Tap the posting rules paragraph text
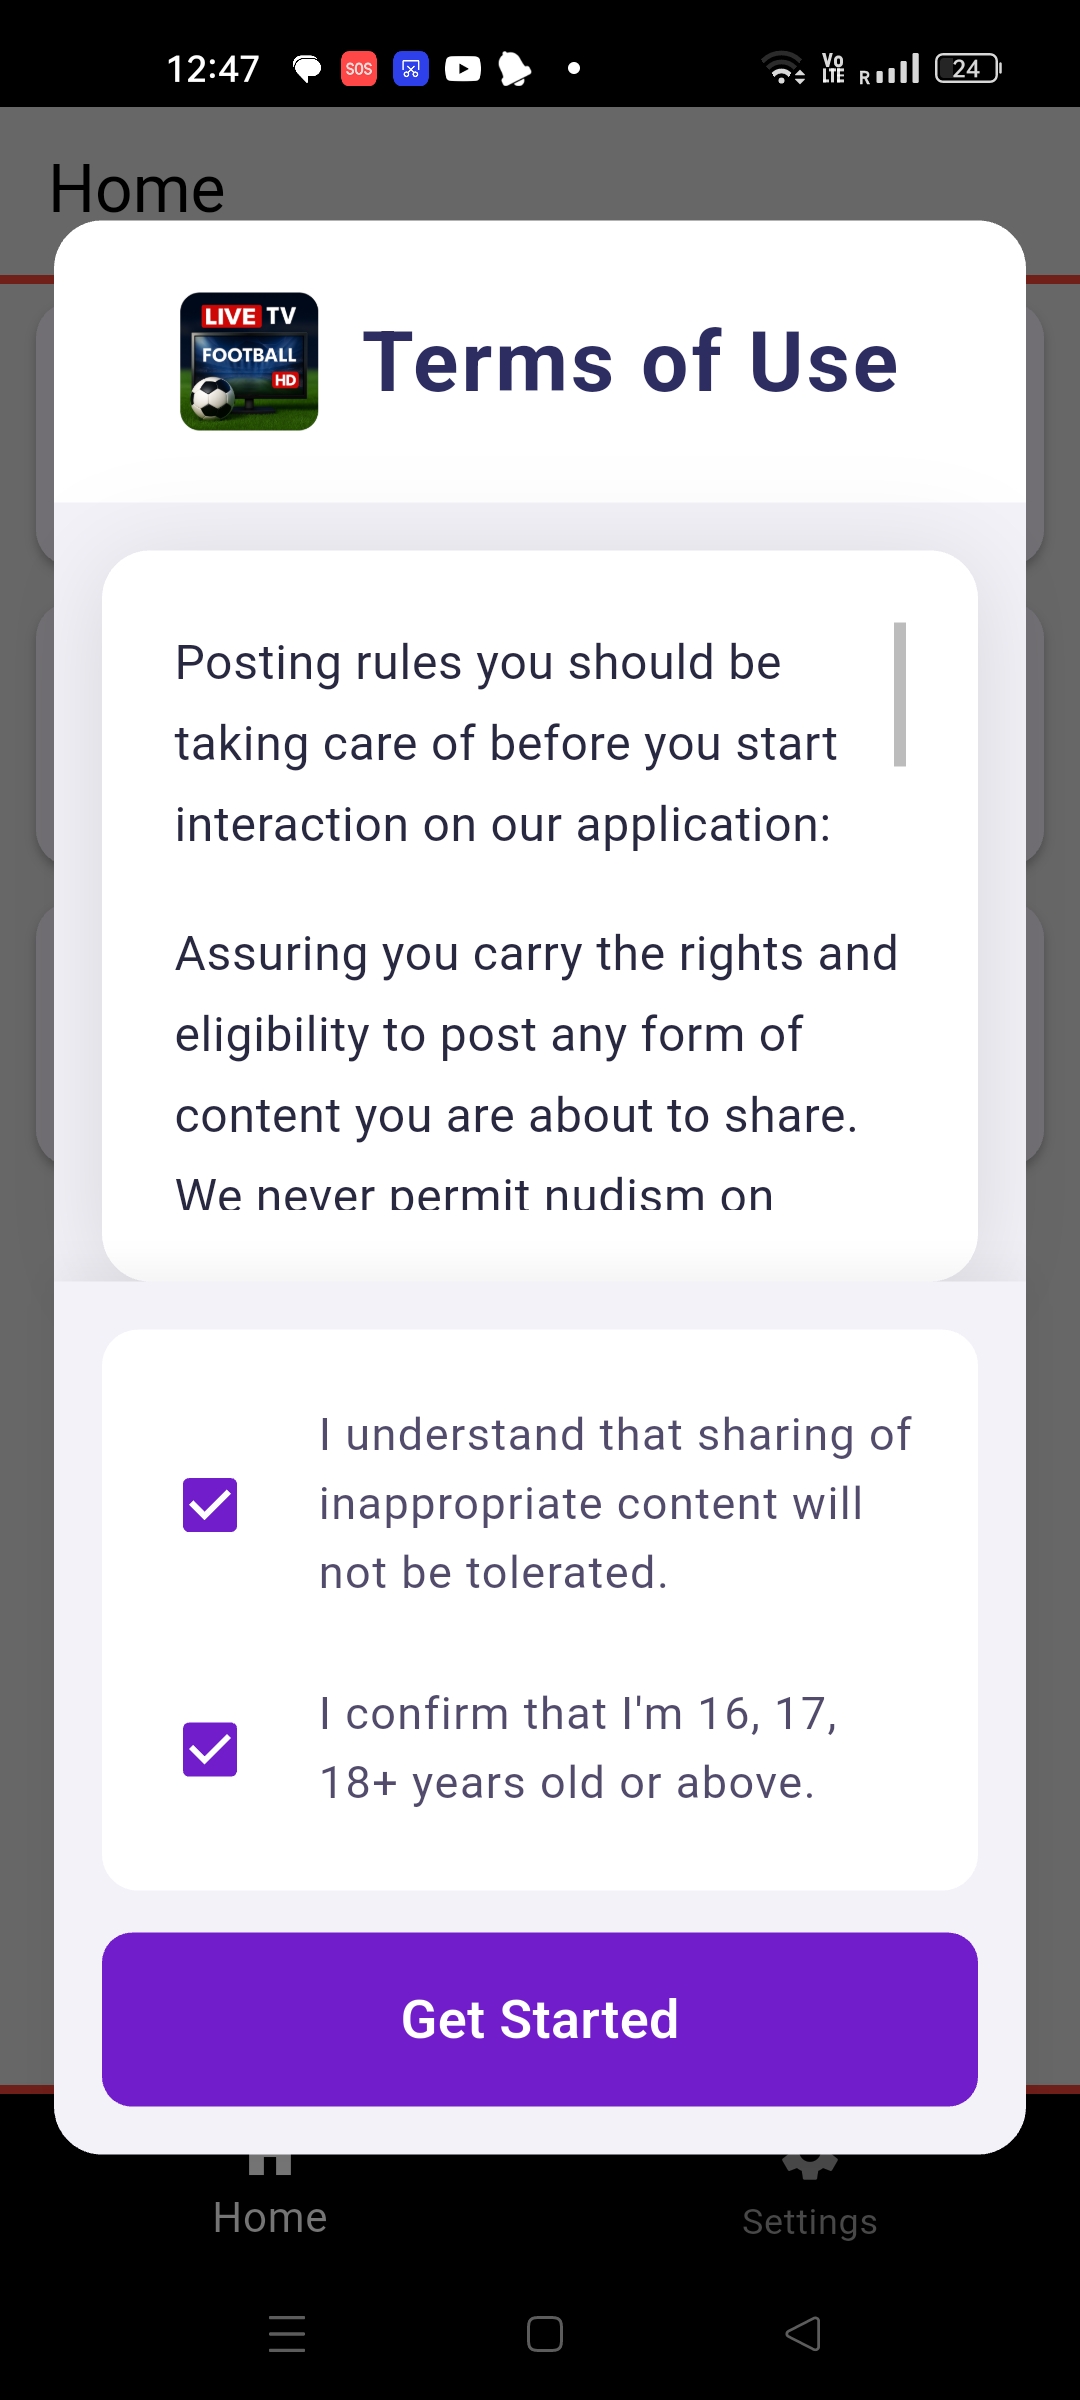Image resolution: width=1080 pixels, height=2400 pixels. click(x=505, y=743)
